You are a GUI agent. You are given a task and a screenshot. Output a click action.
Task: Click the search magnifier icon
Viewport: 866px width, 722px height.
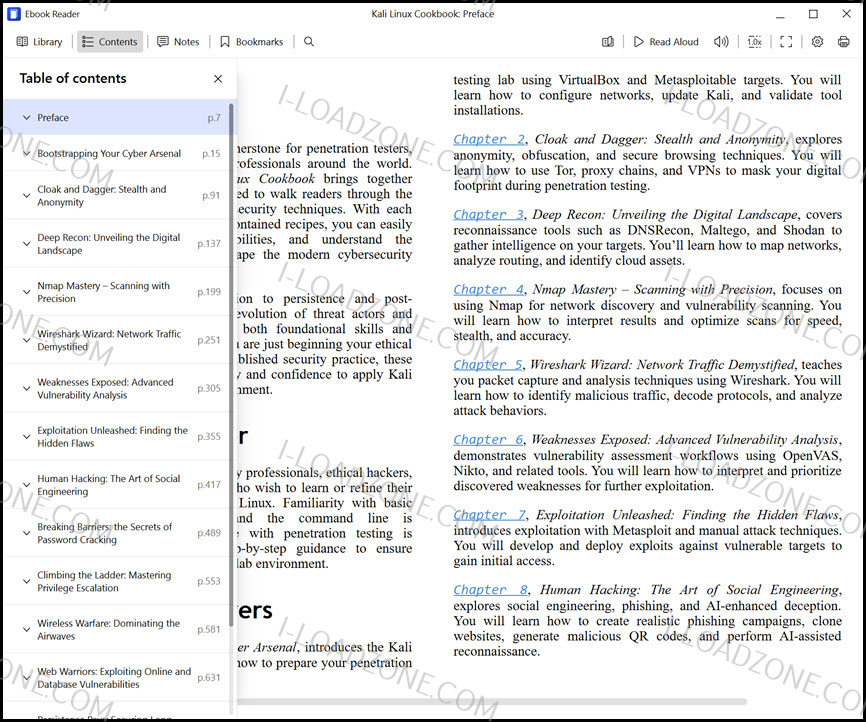click(x=309, y=42)
